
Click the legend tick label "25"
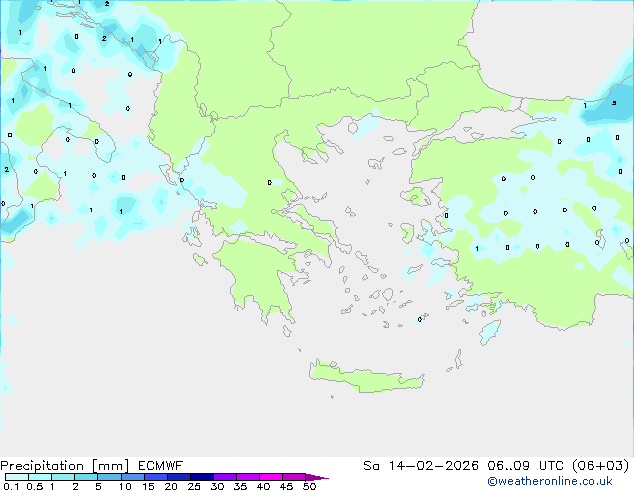[194, 486]
